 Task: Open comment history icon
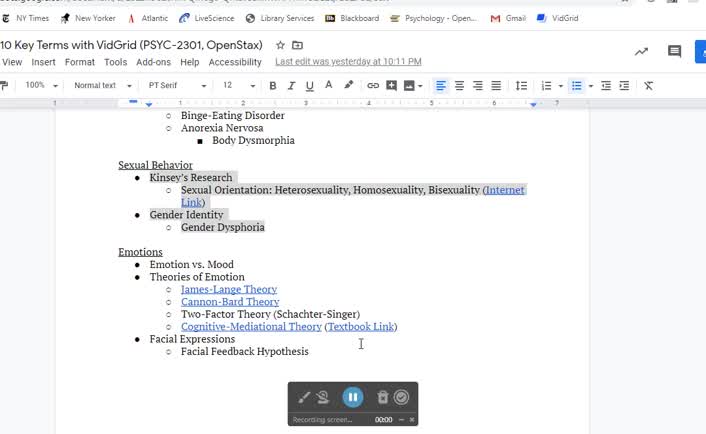coord(674,52)
